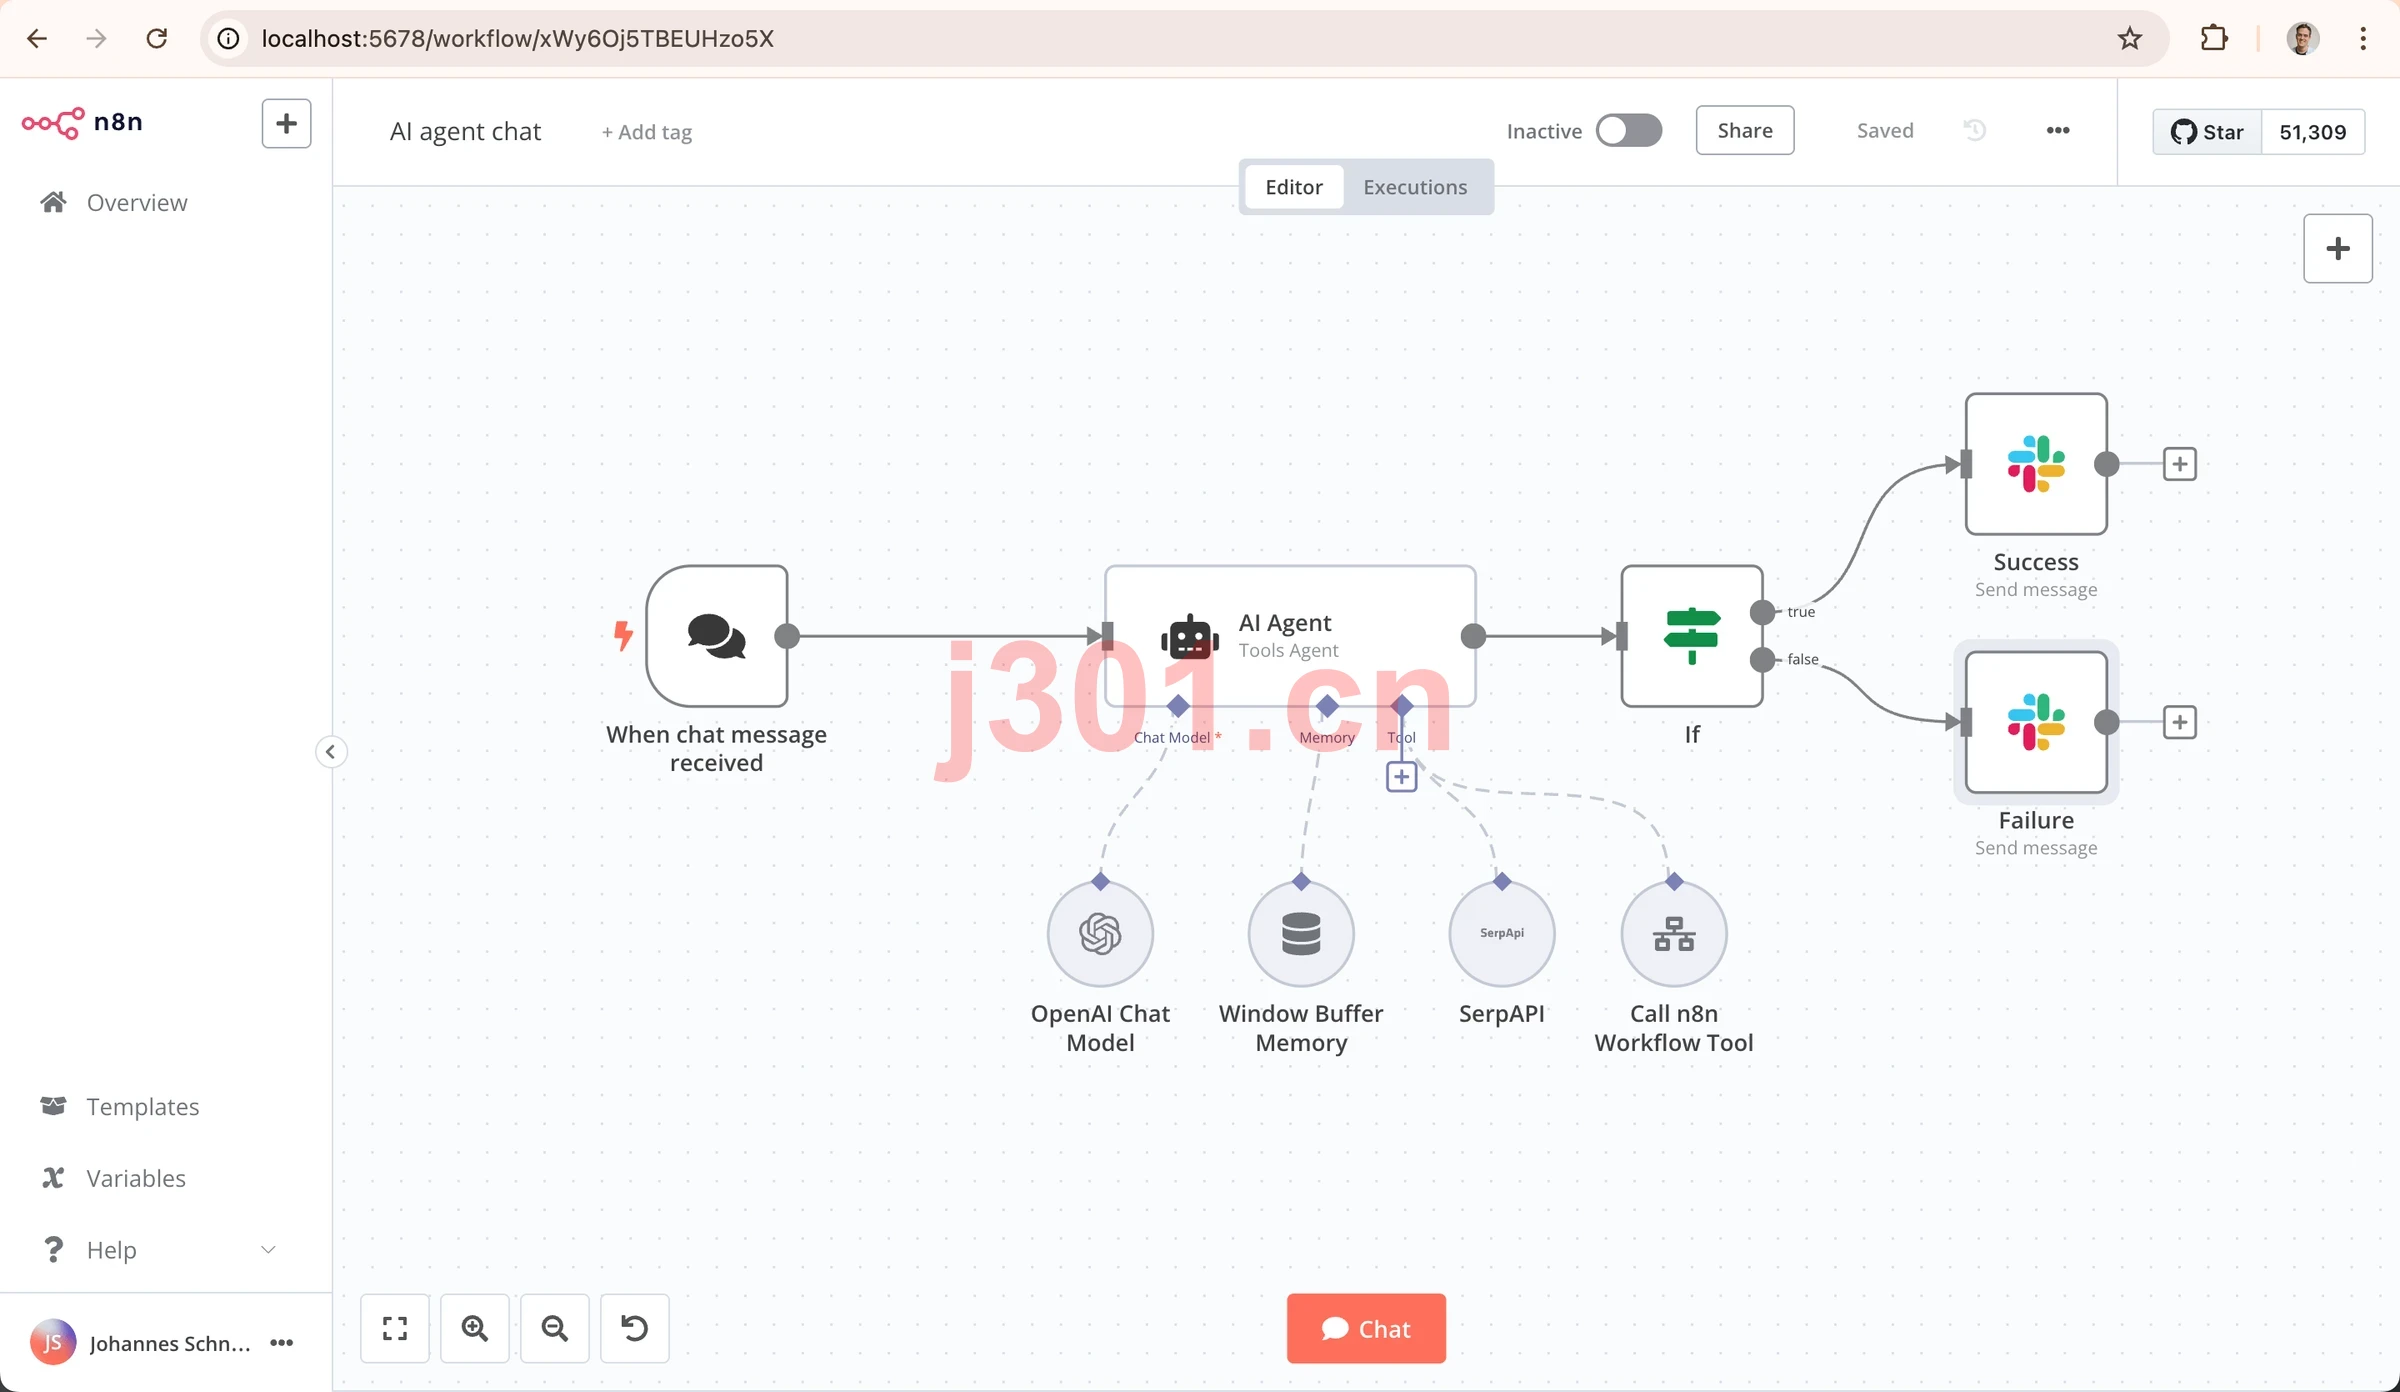Open browser extensions menu

[x=2214, y=38]
